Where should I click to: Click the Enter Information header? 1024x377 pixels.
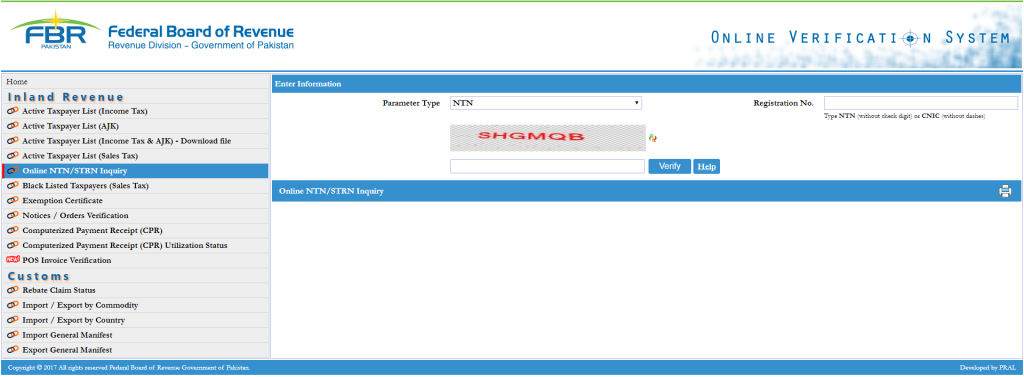click(x=308, y=84)
